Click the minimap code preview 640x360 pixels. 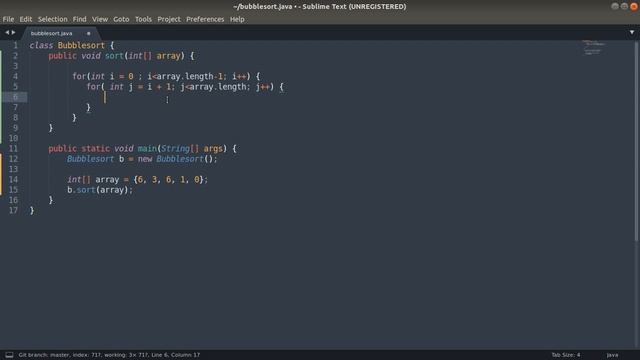[x=593, y=47]
